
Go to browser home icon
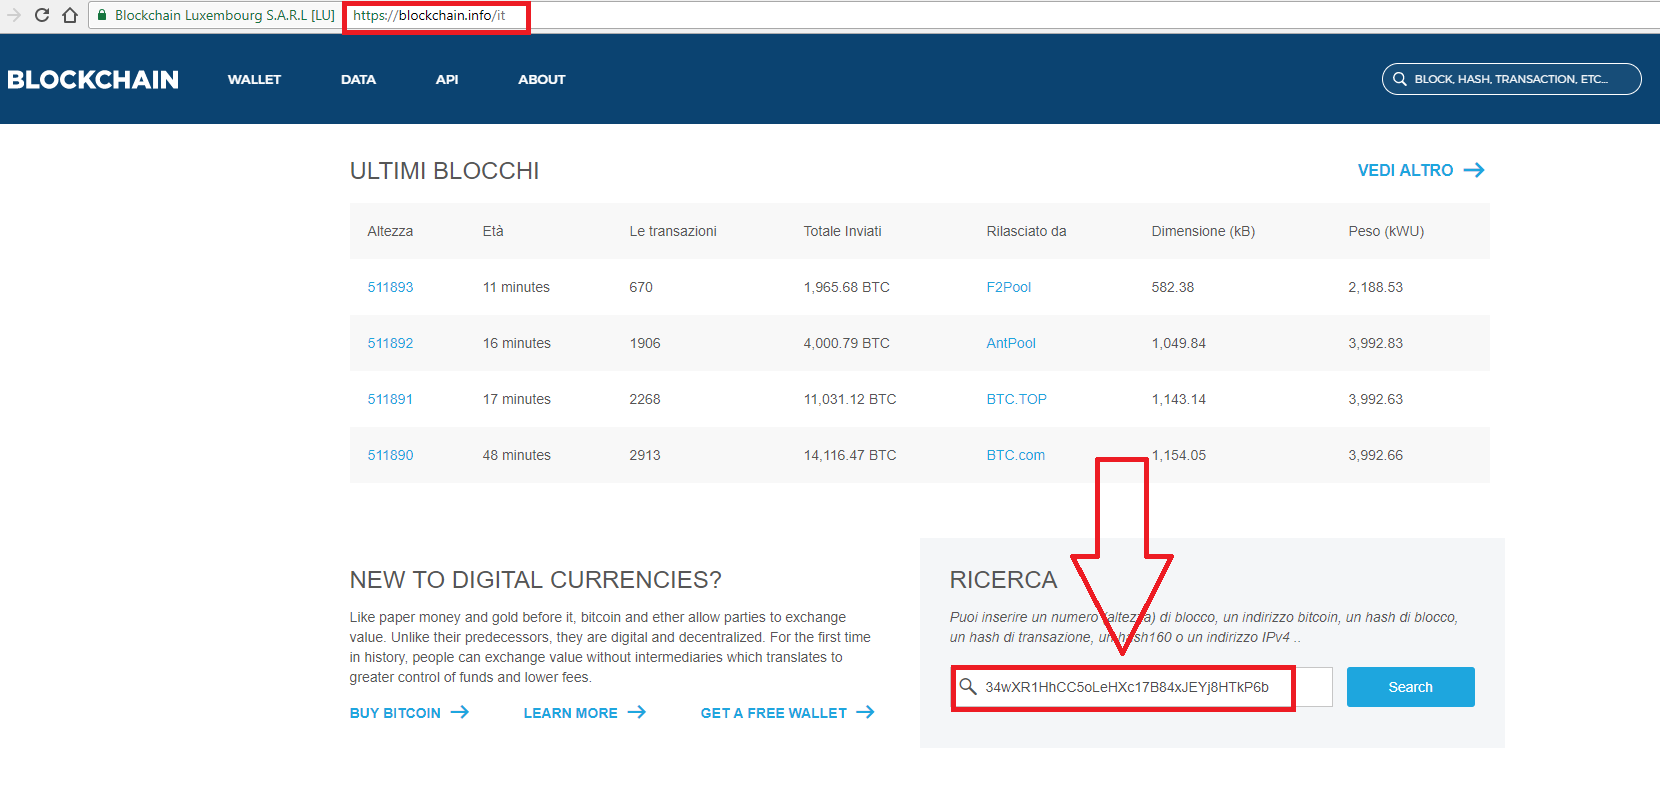[70, 15]
